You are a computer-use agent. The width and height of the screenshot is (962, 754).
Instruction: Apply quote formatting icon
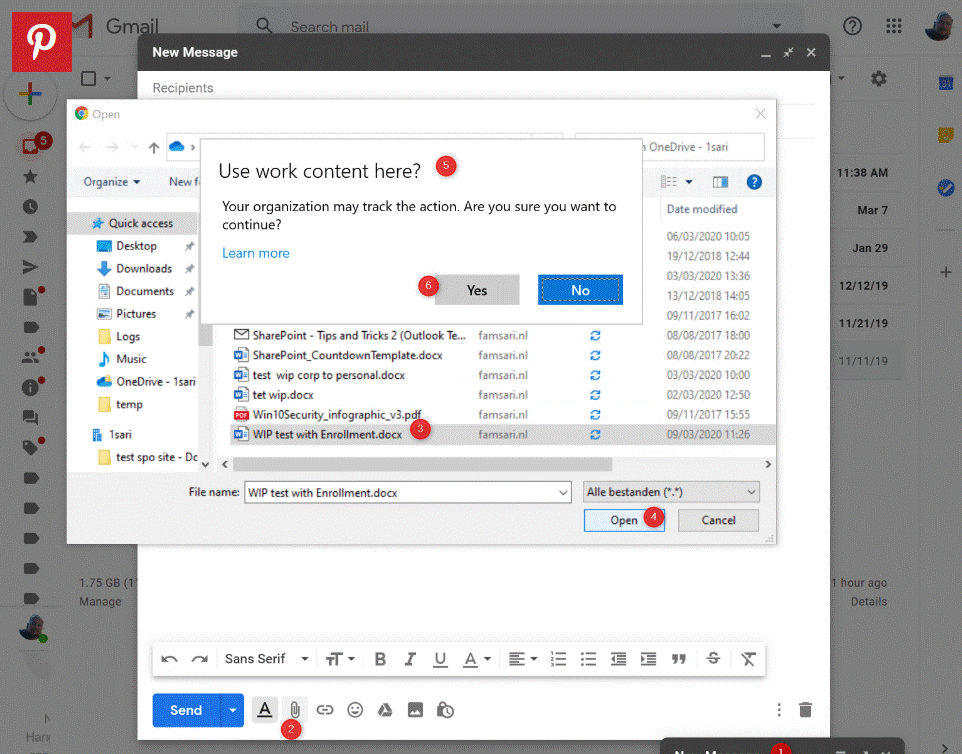tap(679, 659)
